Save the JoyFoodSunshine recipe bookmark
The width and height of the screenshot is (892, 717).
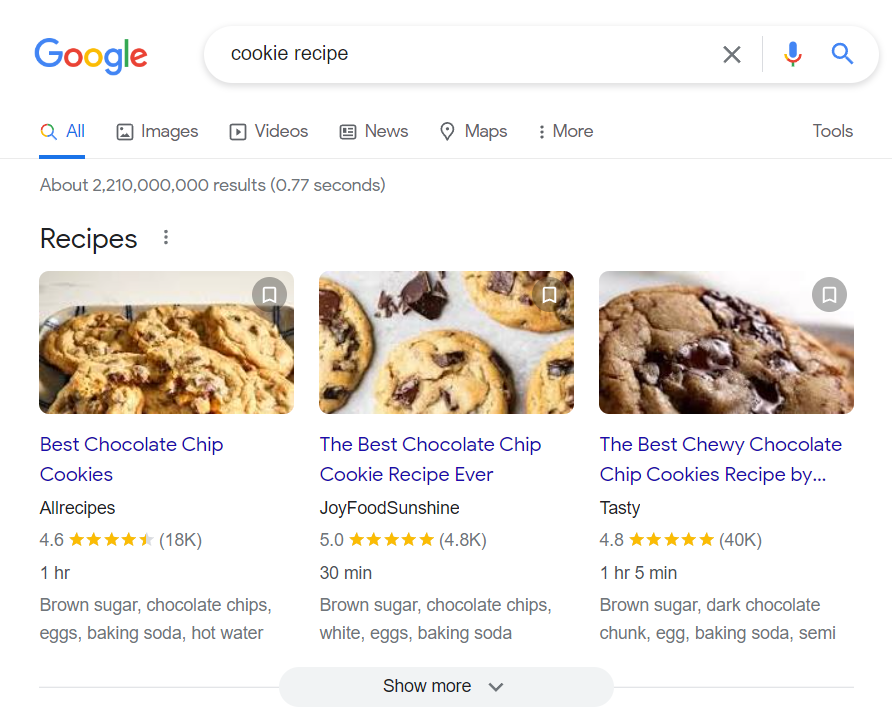point(549,295)
